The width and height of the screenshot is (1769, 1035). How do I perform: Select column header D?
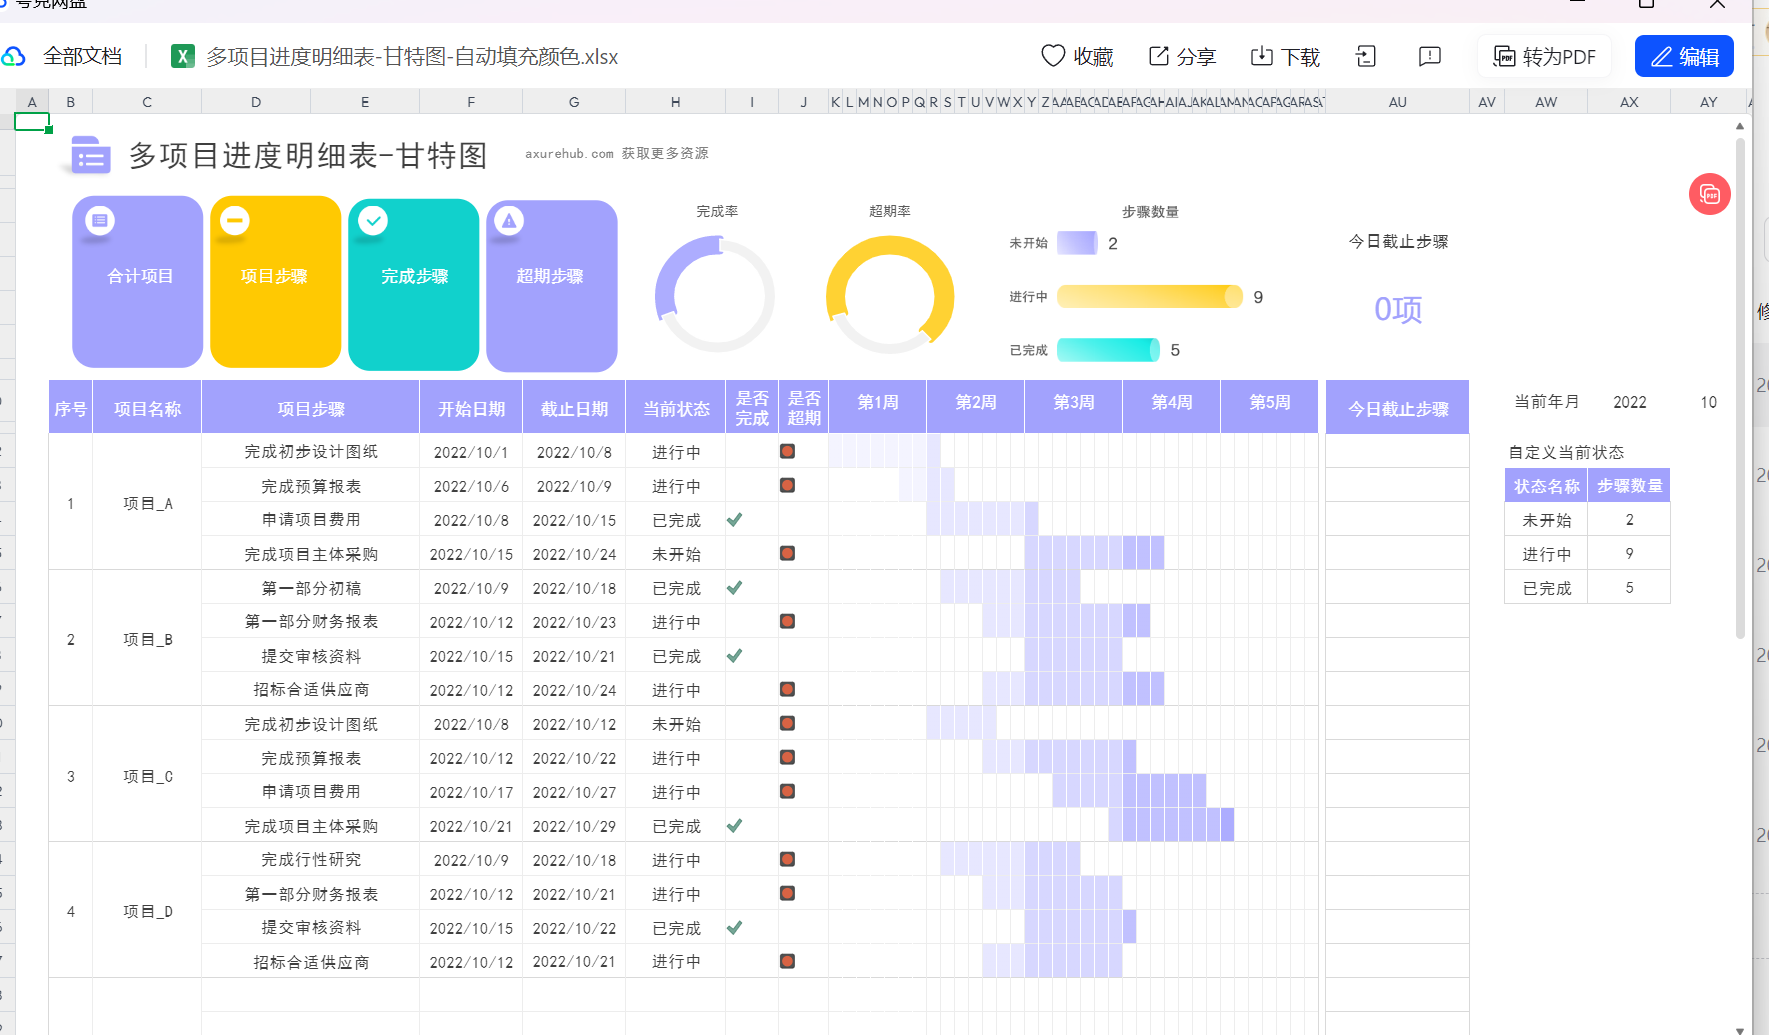pos(256,102)
